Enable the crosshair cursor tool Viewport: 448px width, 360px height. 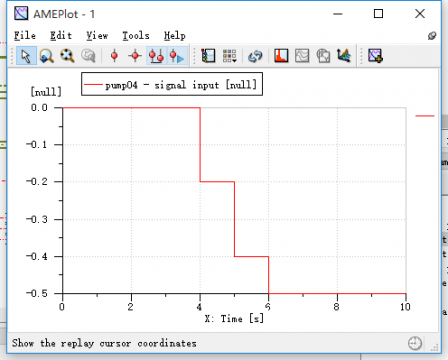coord(135,56)
